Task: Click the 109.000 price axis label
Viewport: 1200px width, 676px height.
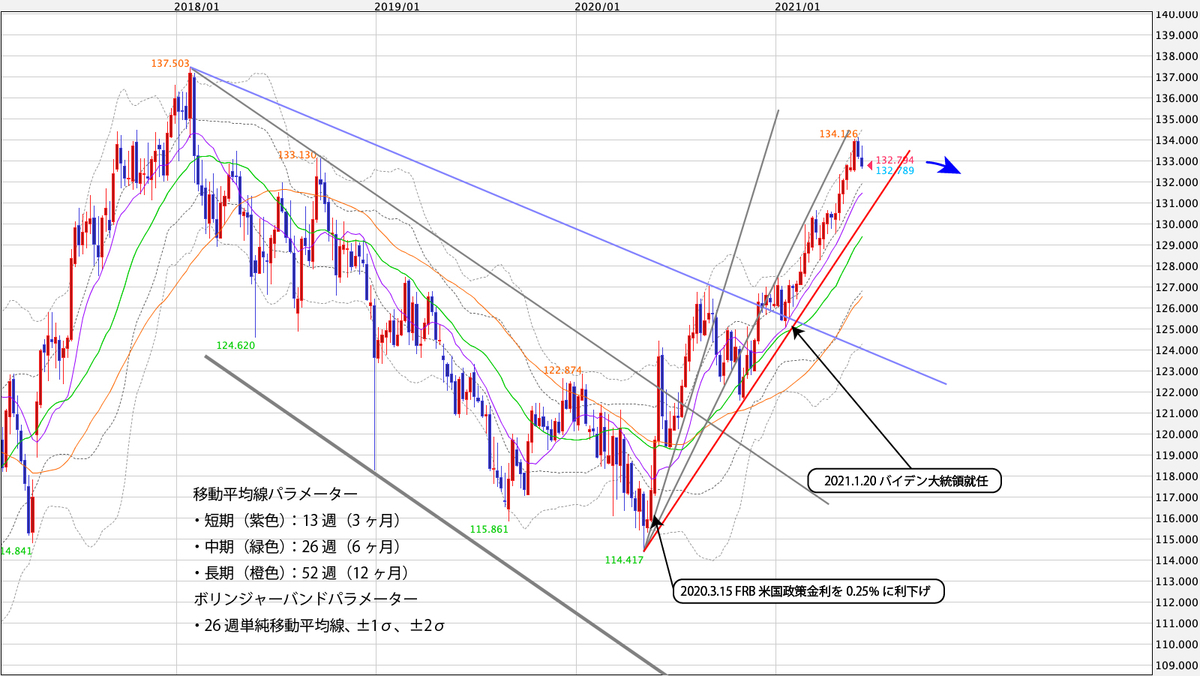Action: tap(1176, 665)
